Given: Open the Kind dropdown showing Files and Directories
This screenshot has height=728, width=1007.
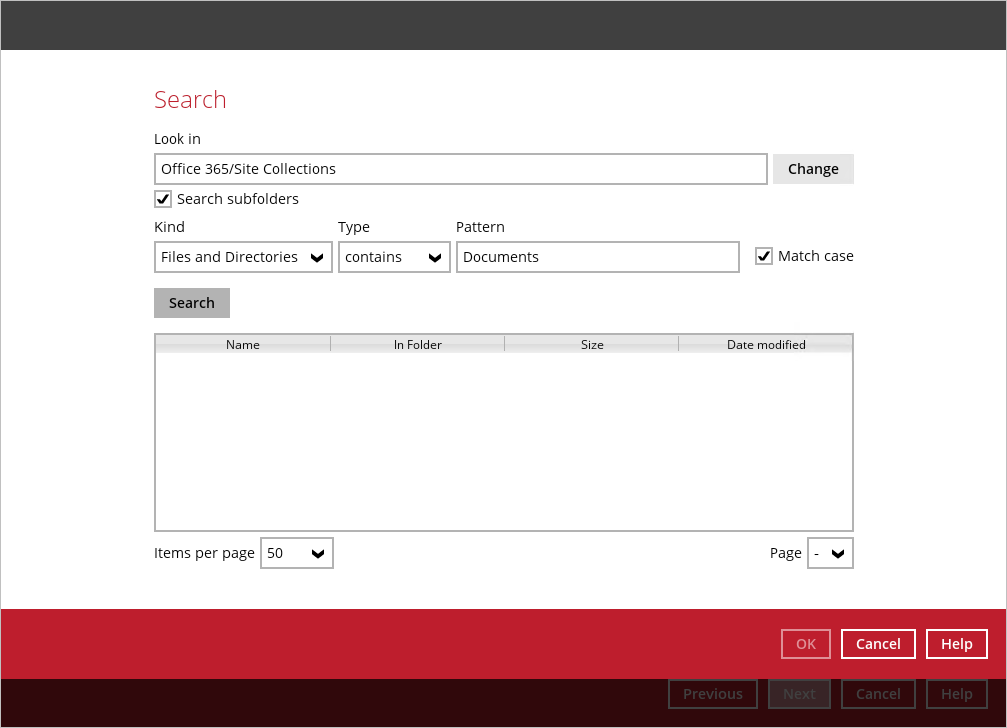Looking at the screenshot, I should coord(243,257).
